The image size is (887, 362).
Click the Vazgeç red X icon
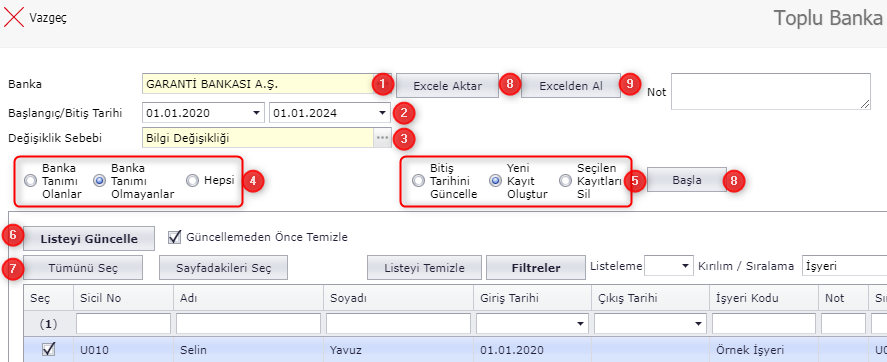point(14,17)
